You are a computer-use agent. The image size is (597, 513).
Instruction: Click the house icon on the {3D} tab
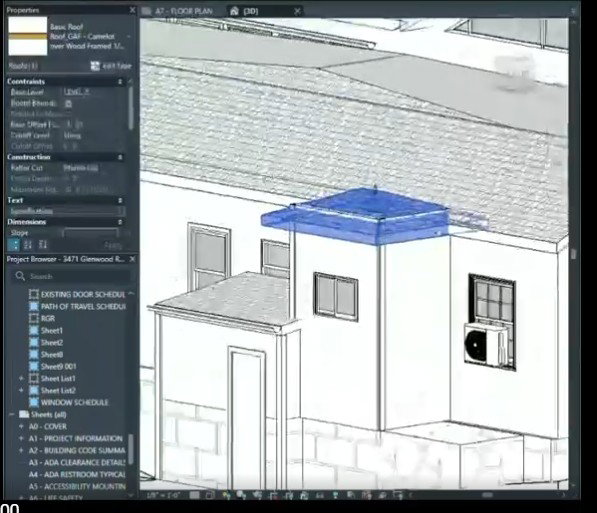click(x=234, y=11)
